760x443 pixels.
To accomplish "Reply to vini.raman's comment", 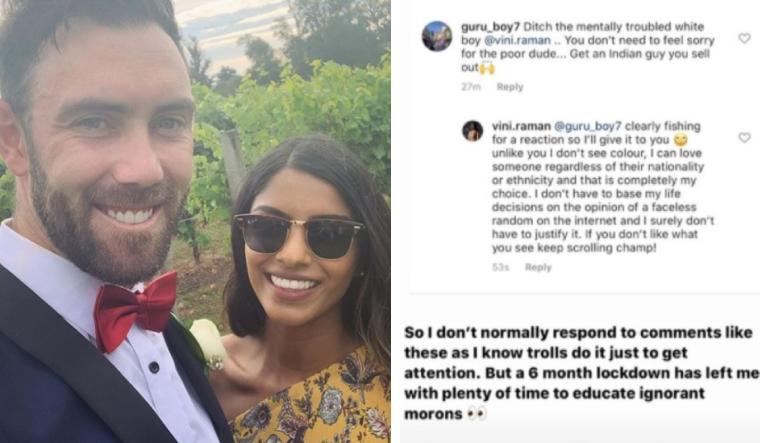I will coord(538,268).
